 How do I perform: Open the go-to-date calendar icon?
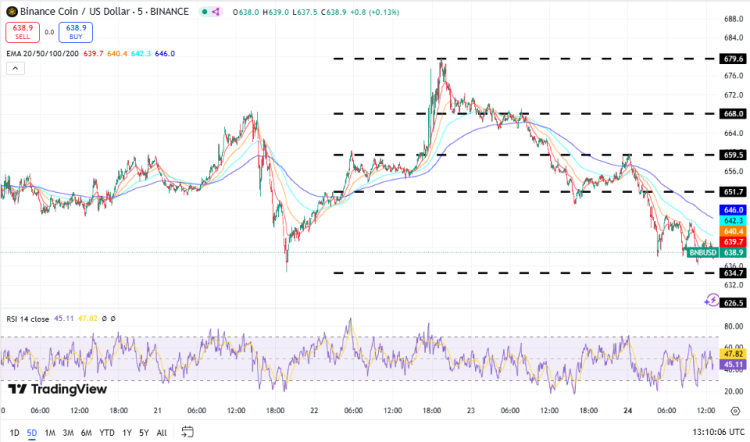(188, 432)
